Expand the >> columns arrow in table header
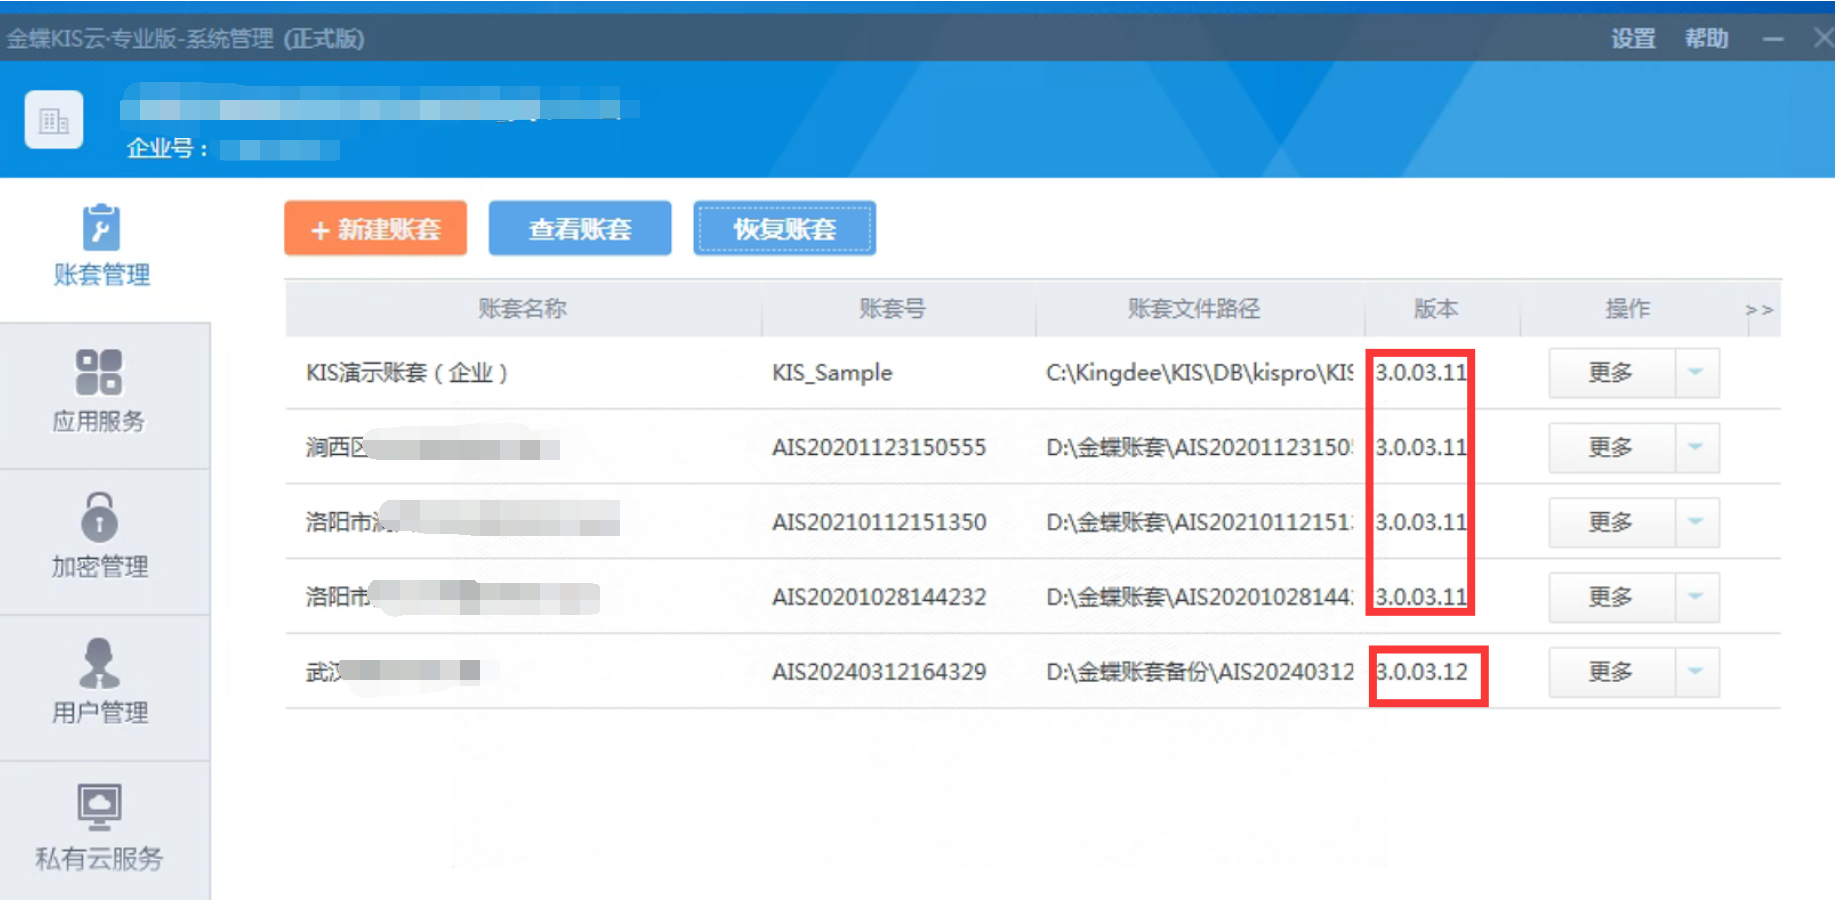Image resolution: width=1835 pixels, height=900 pixels. point(1758,310)
